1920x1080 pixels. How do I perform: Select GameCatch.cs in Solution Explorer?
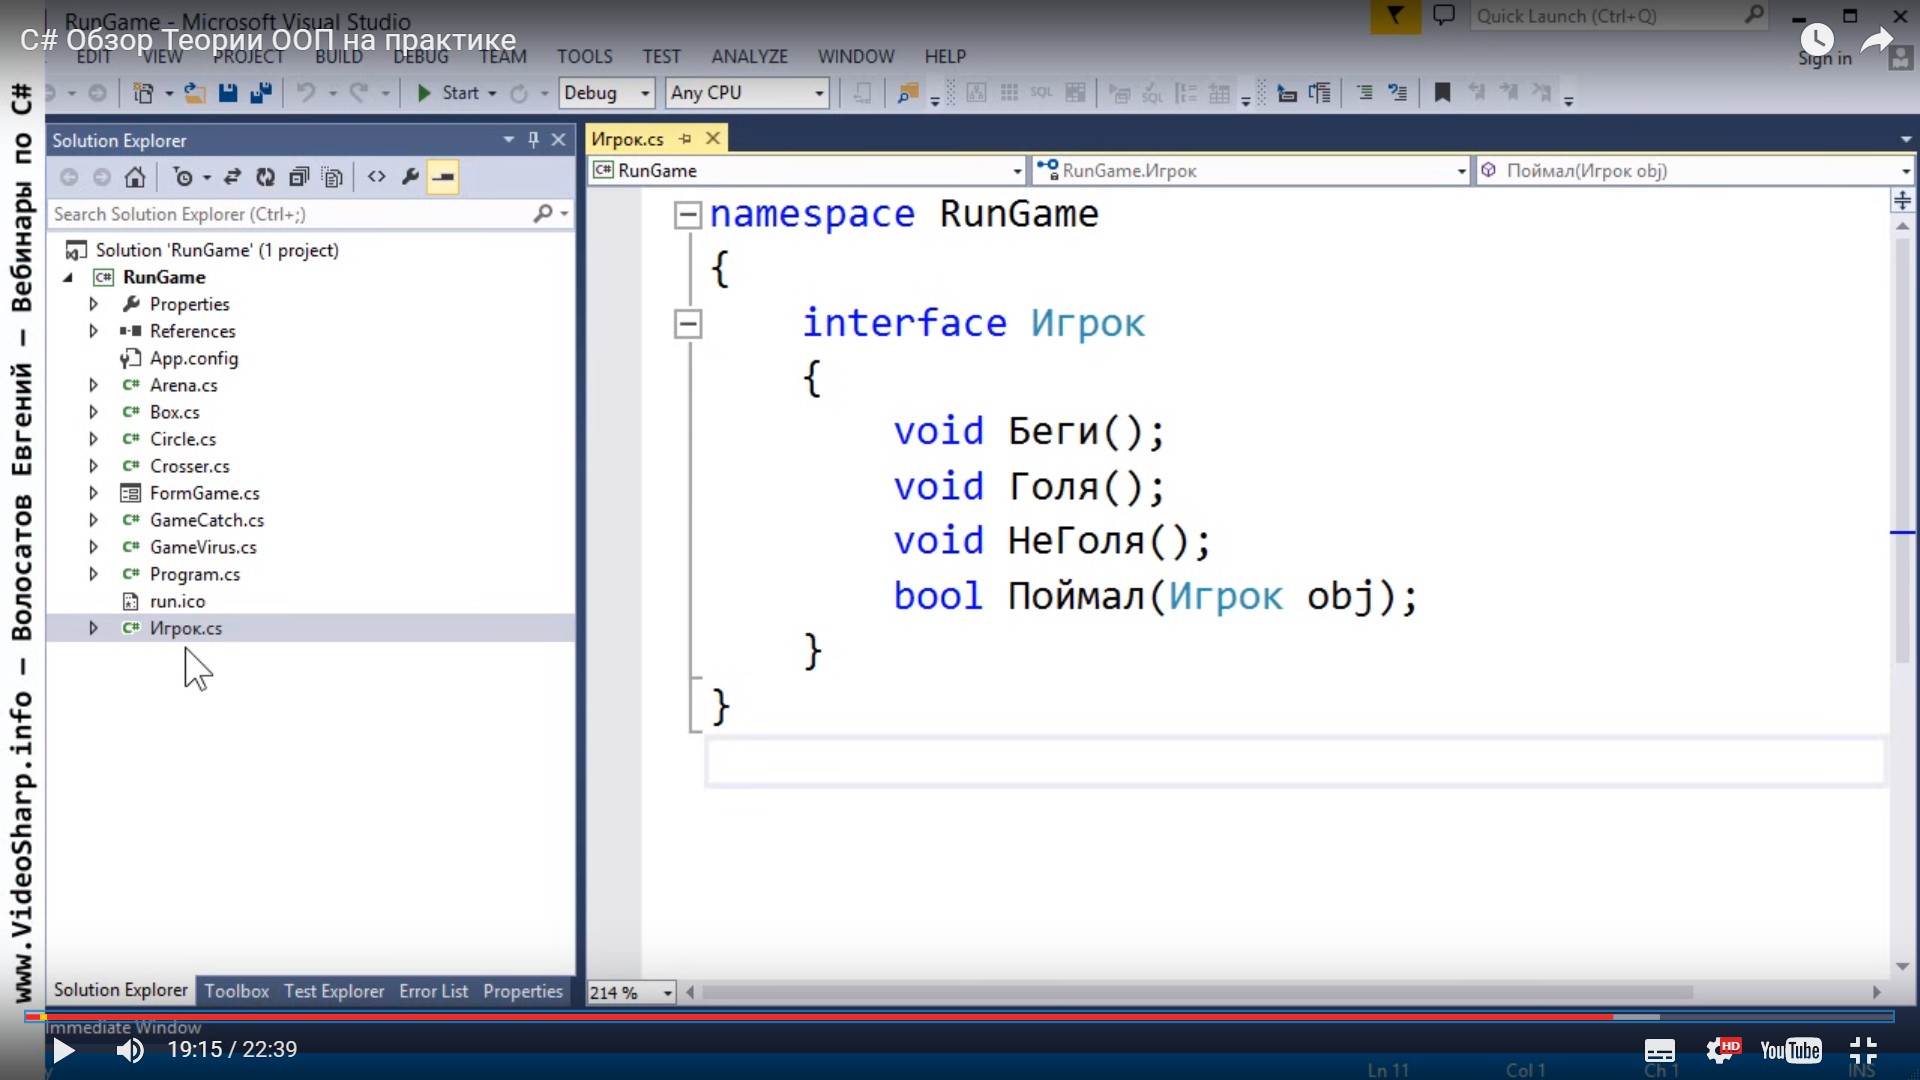207,520
